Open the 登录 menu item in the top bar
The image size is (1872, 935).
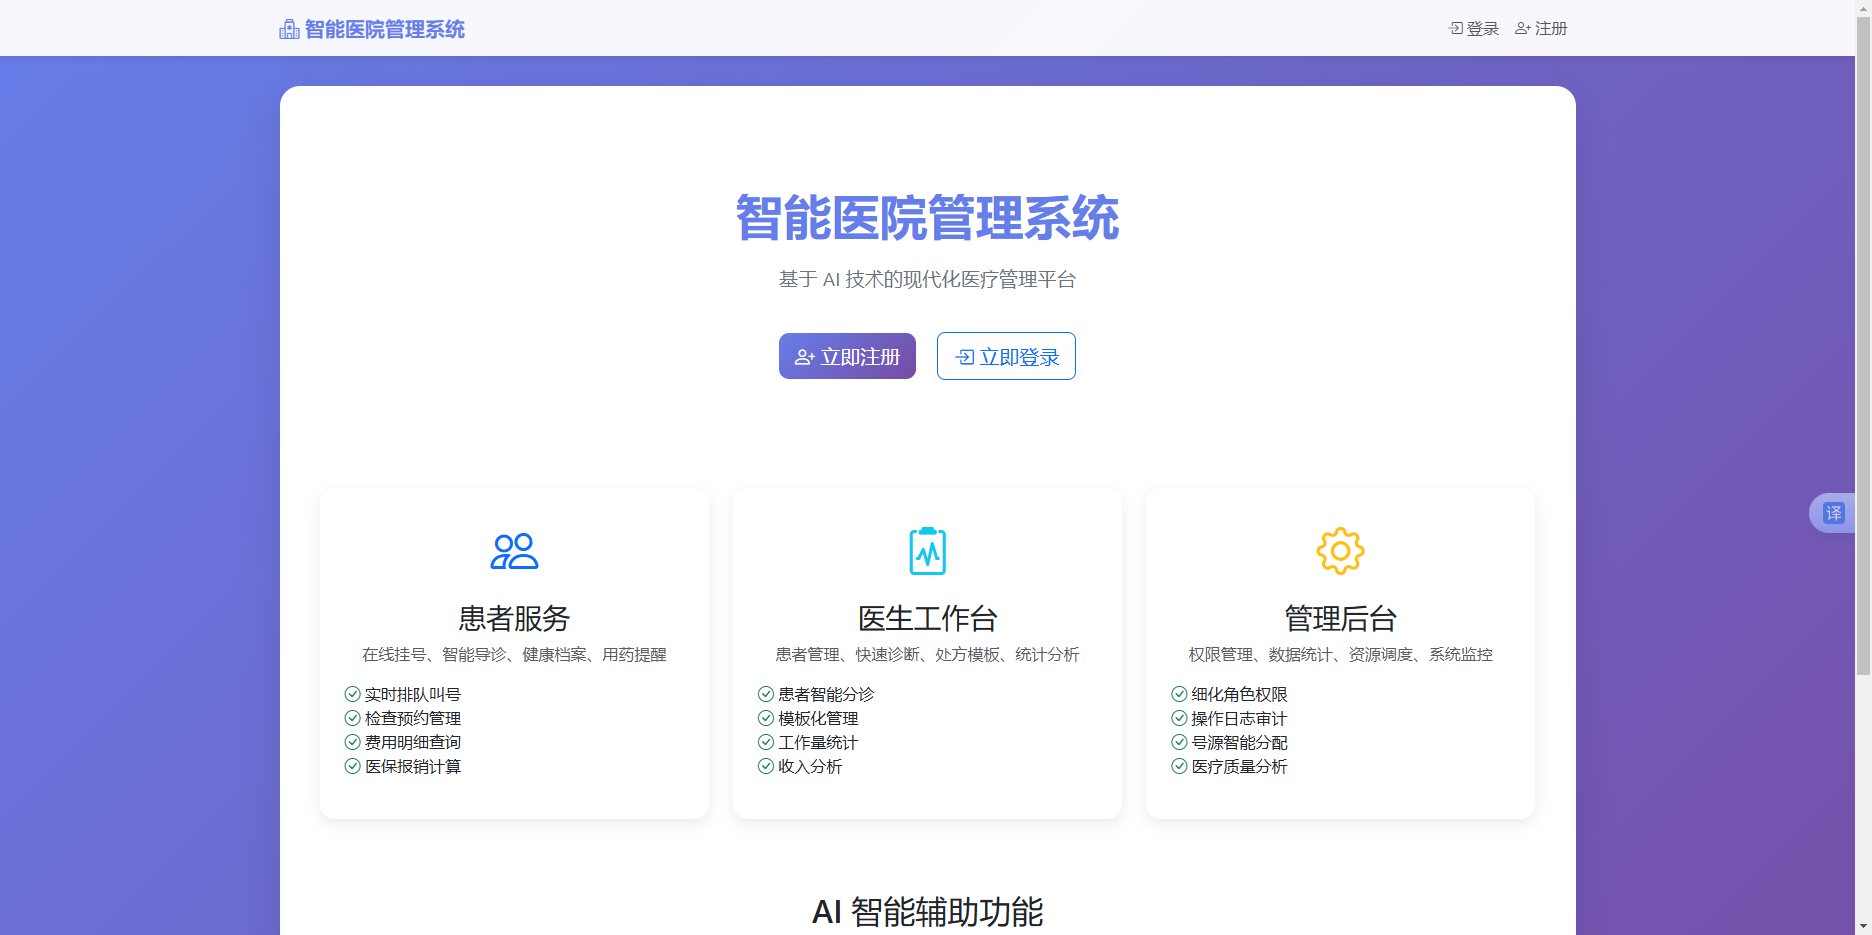(x=1475, y=29)
